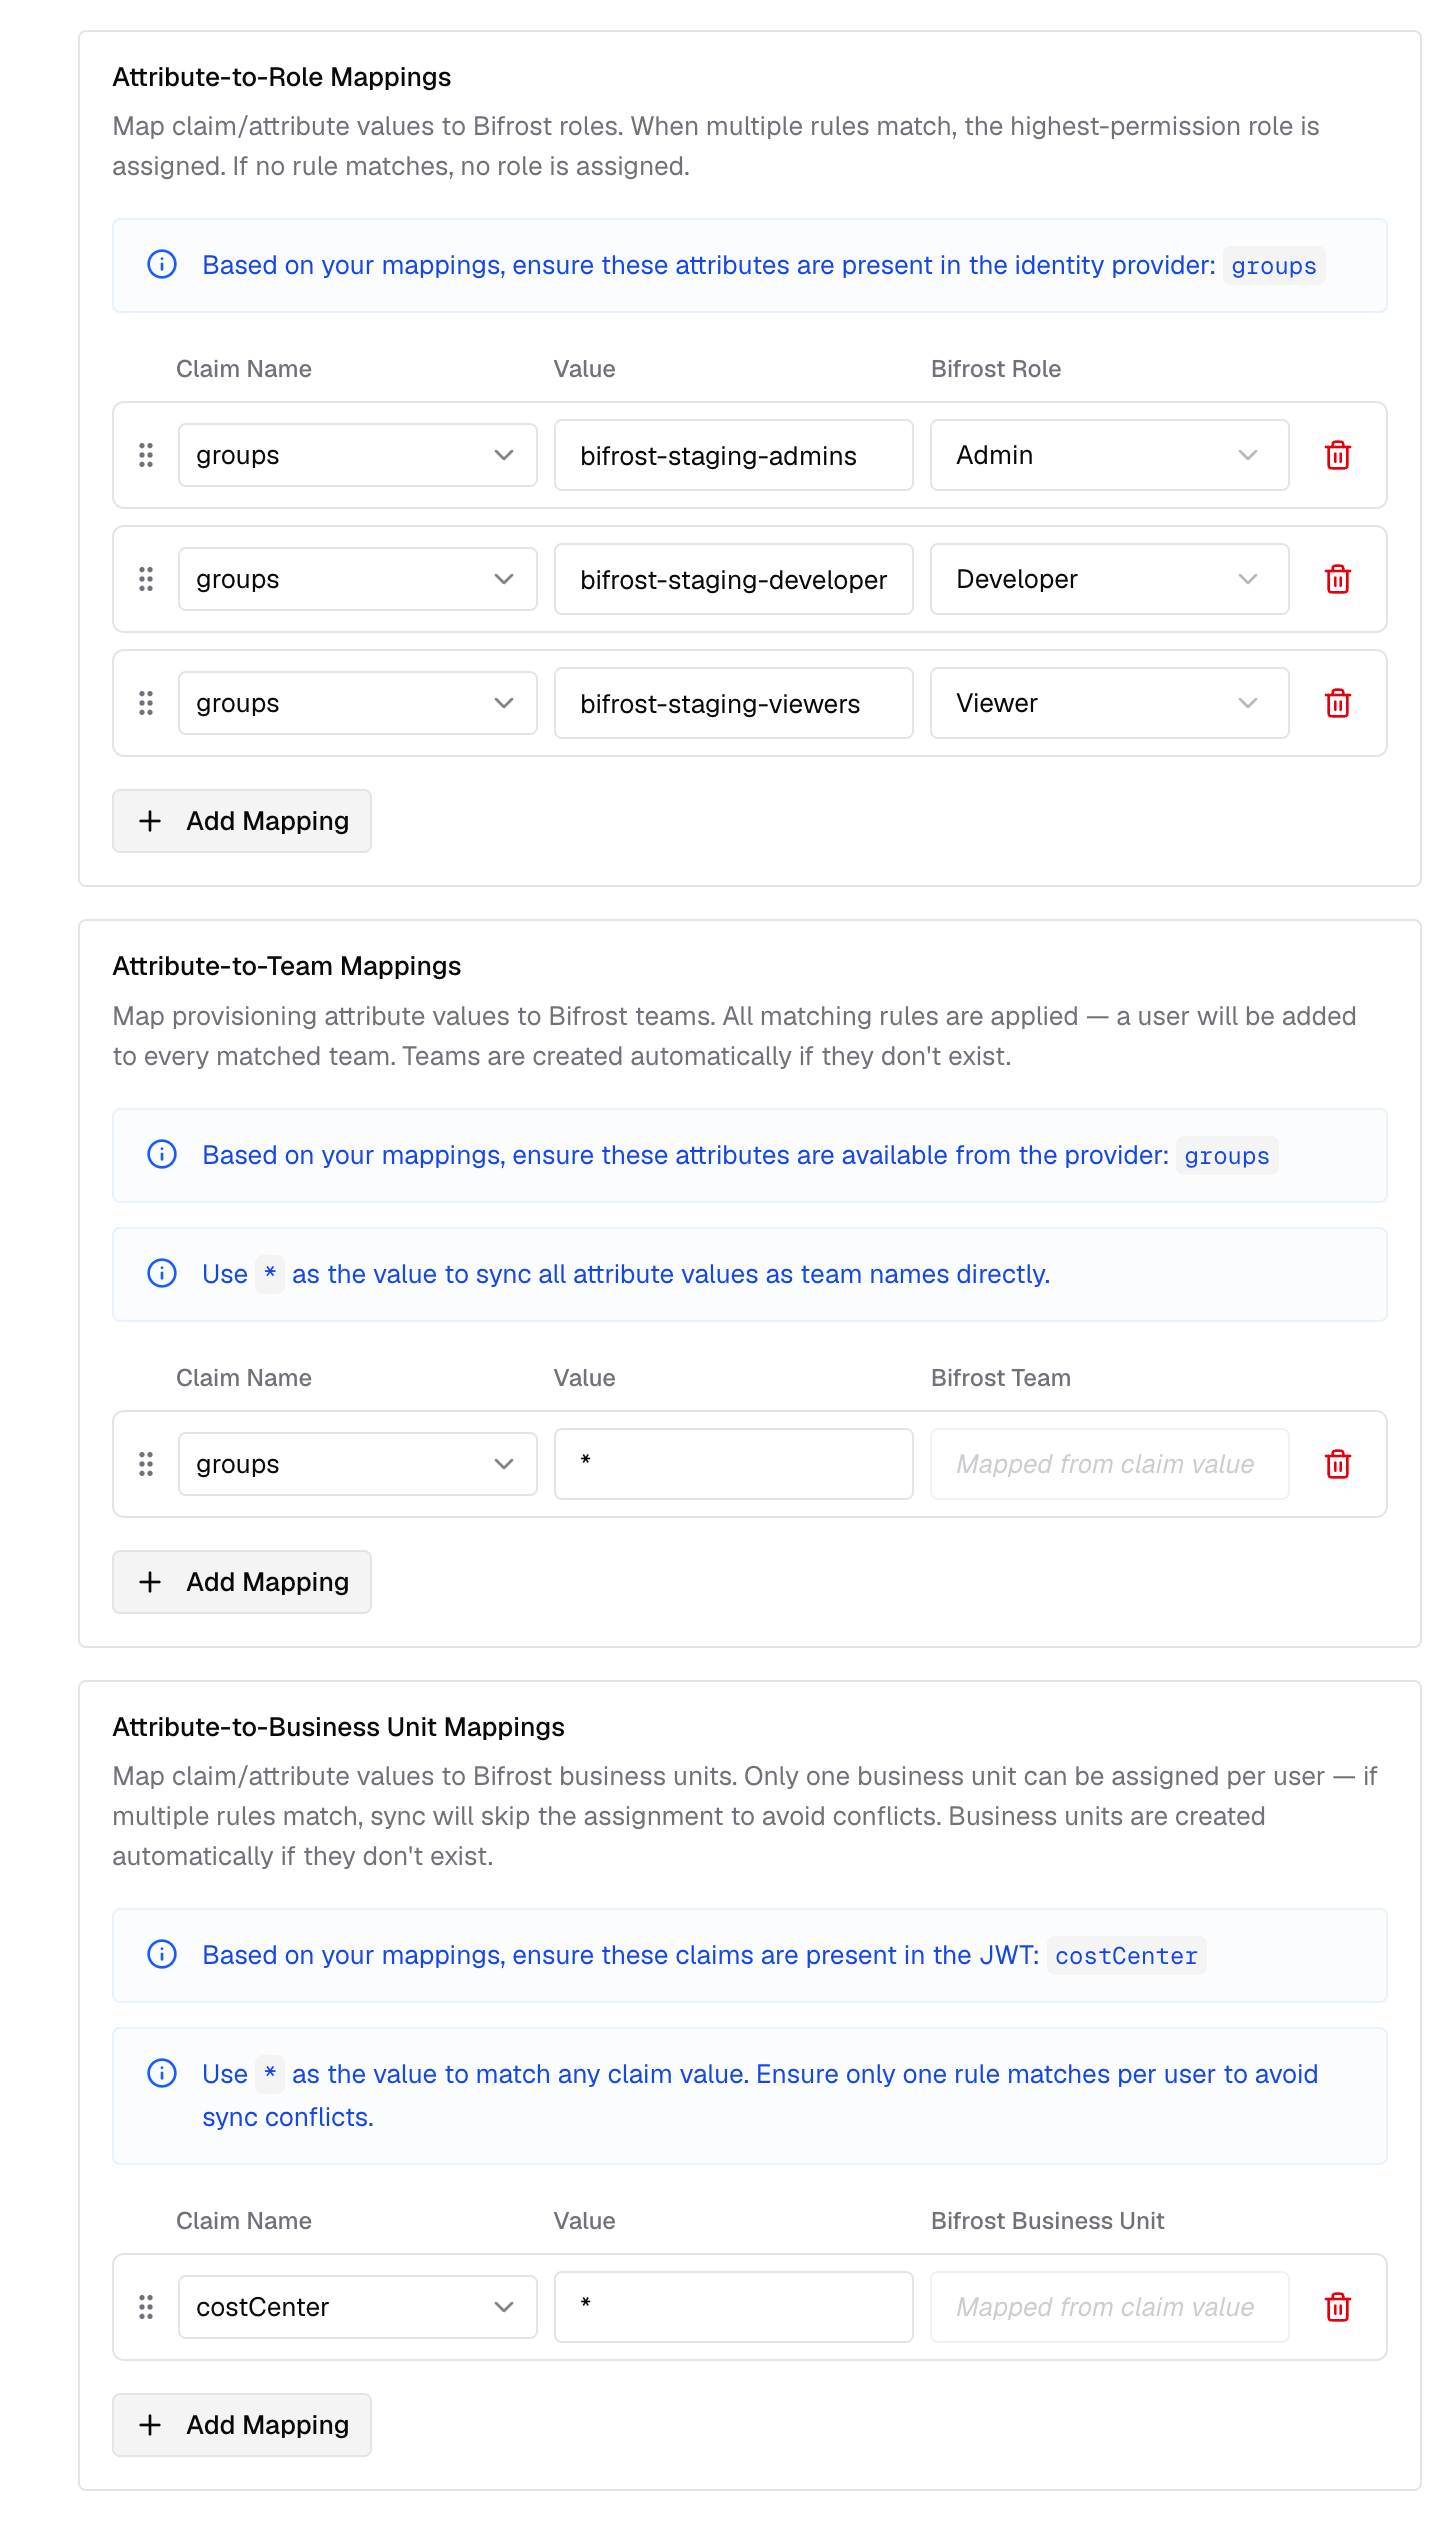Click the info icon in the role attributes notice

(x=162, y=265)
